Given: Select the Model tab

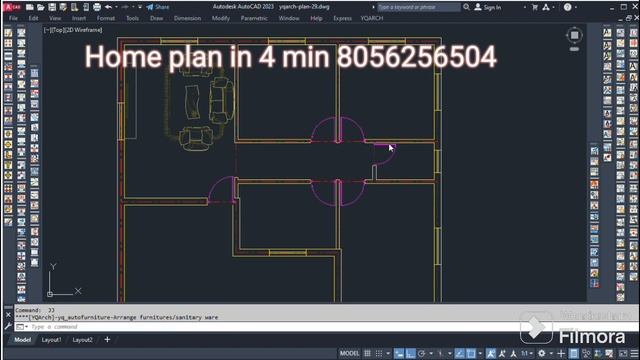Looking at the screenshot, I should [x=22, y=340].
